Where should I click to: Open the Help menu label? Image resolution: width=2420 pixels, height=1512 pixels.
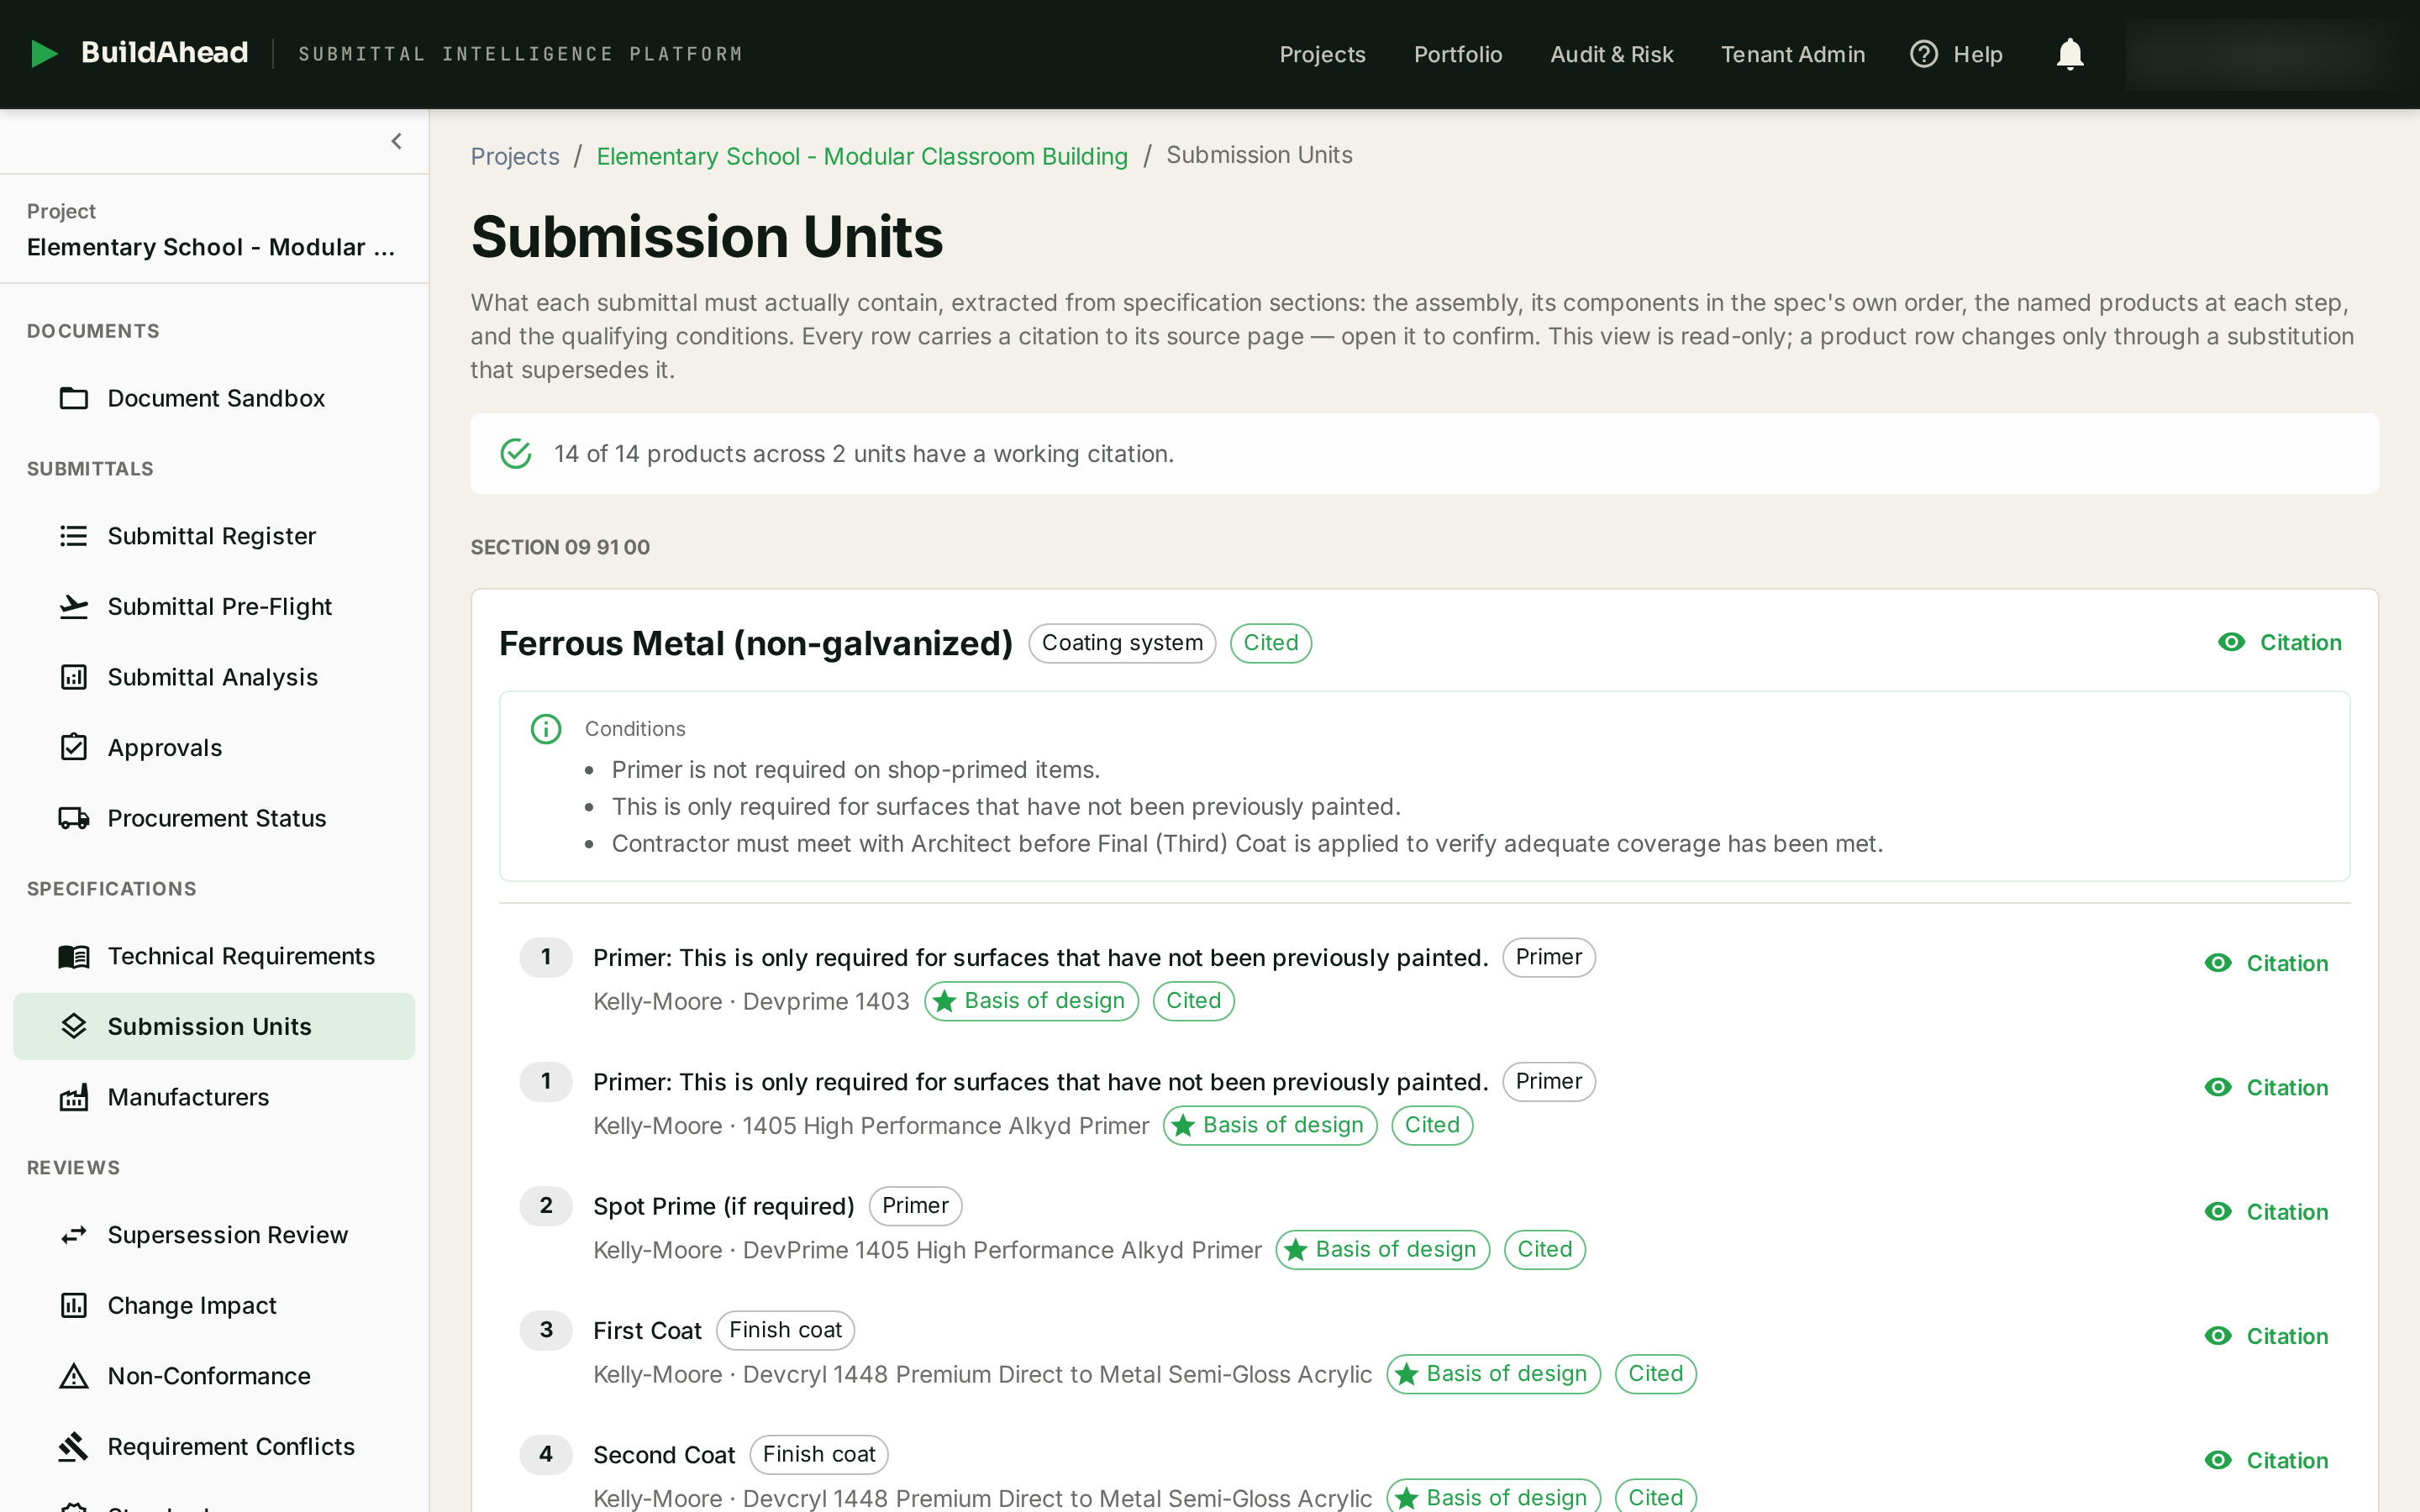pyautogui.click(x=1977, y=54)
